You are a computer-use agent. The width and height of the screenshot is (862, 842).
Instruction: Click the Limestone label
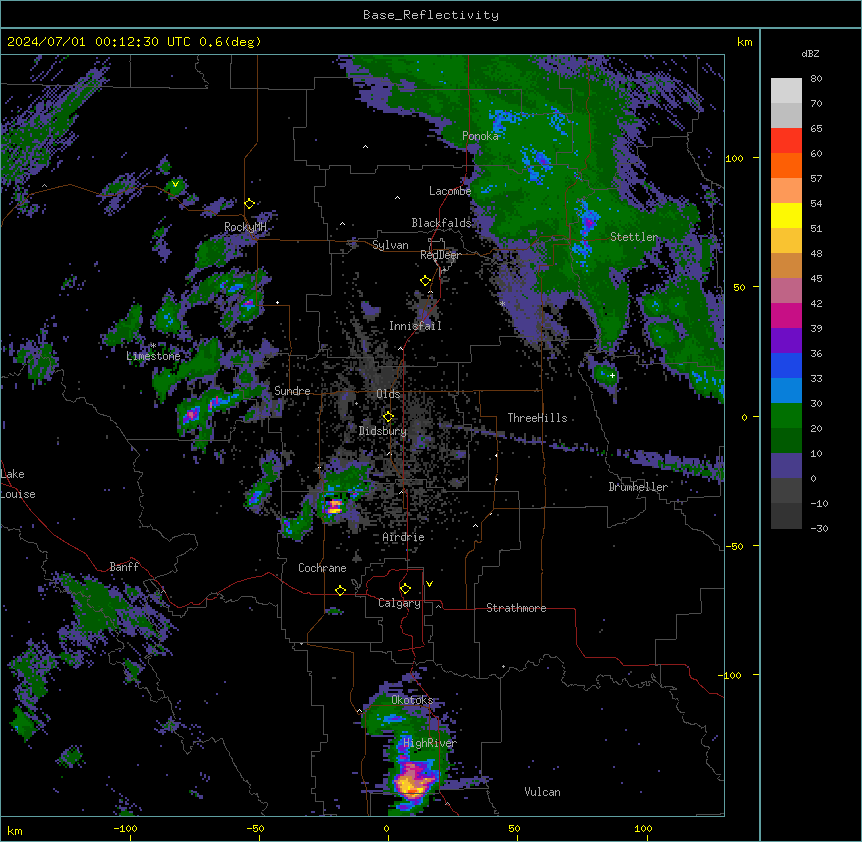pos(153,356)
